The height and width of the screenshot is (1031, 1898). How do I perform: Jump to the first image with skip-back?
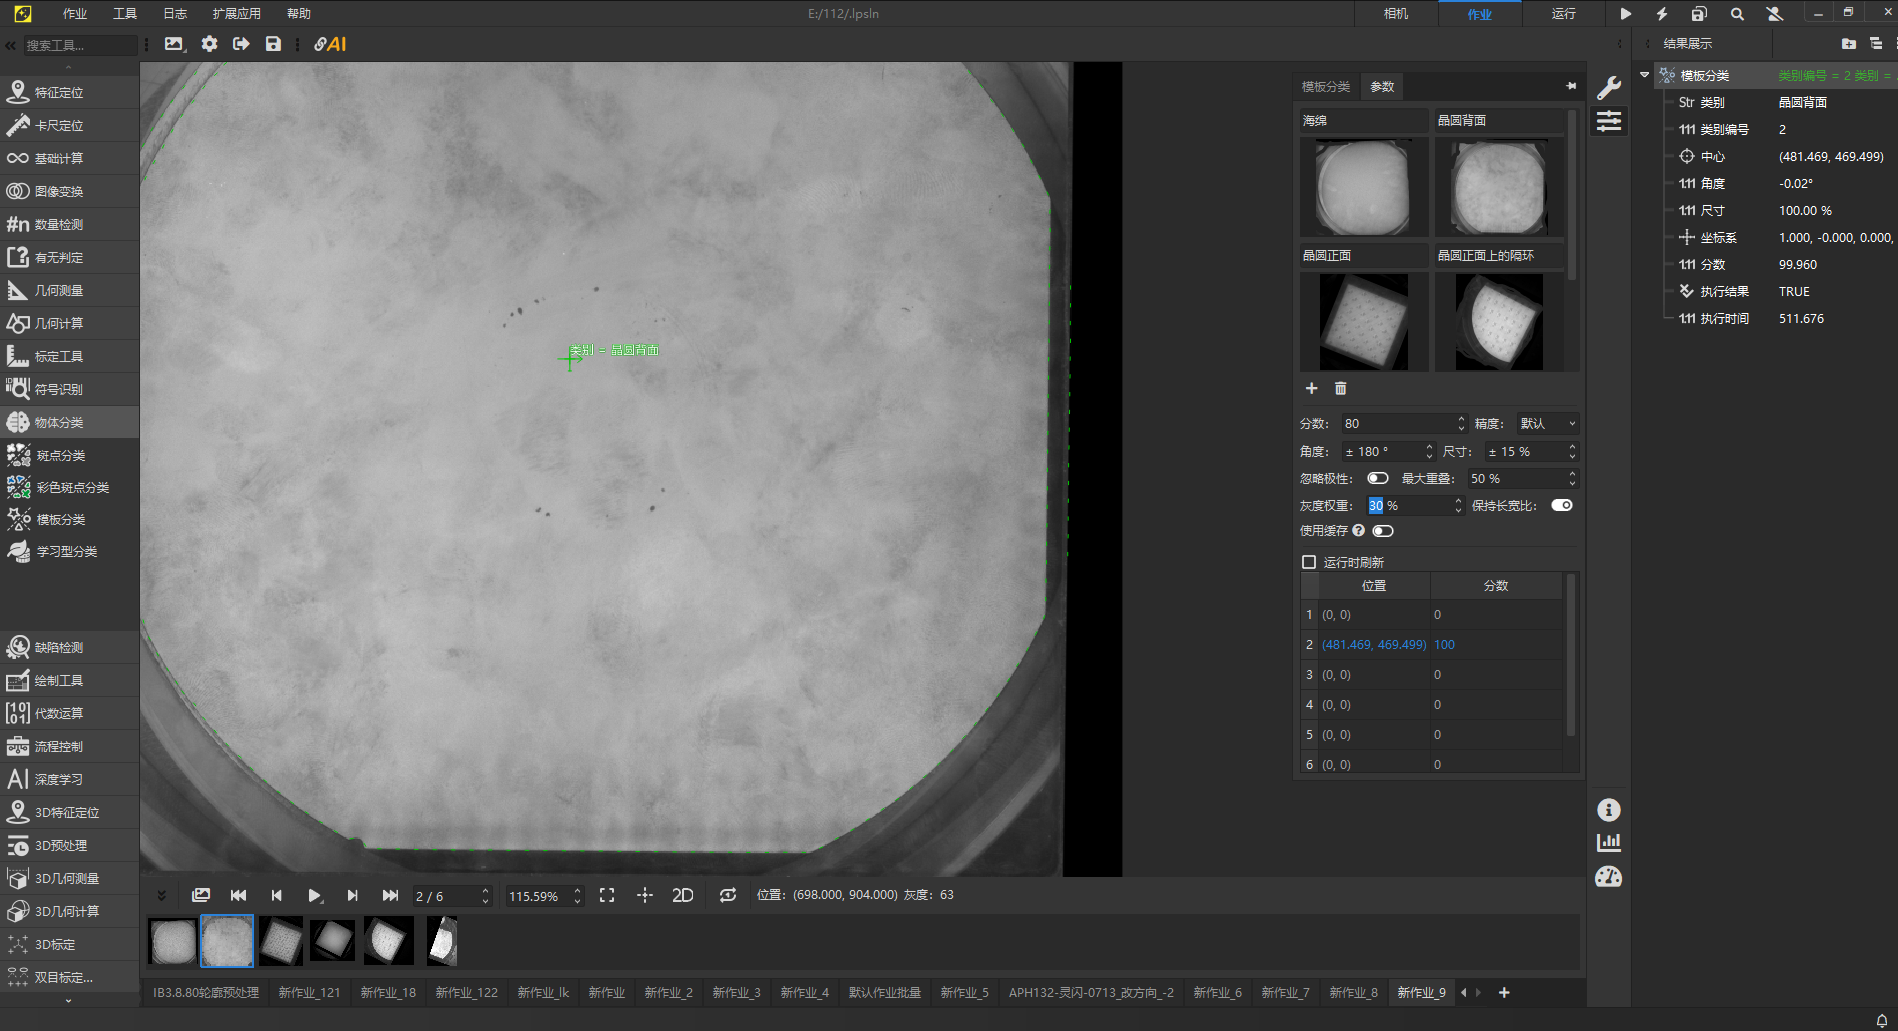coord(238,895)
